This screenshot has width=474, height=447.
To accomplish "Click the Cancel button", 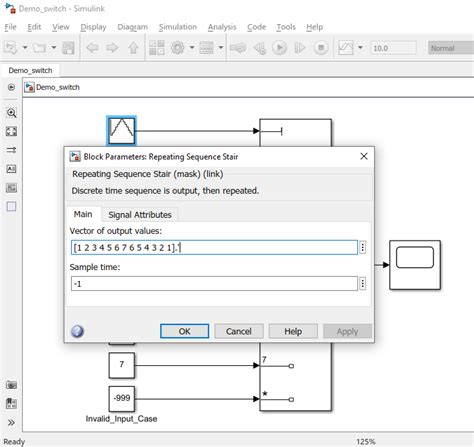I will [x=239, y=331].
